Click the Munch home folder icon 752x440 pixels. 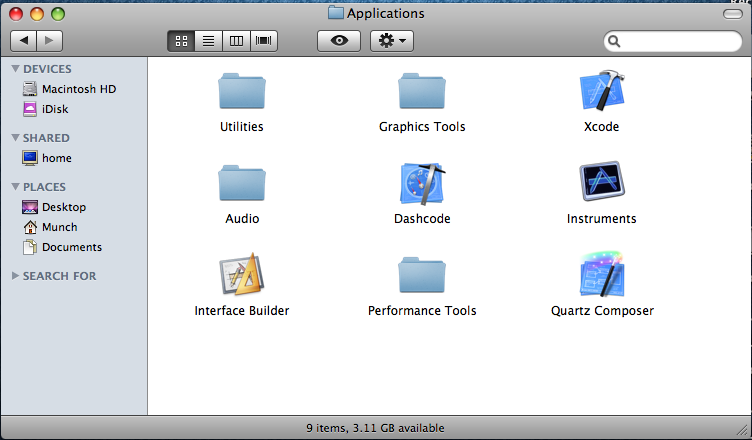[x=30, y=227]
